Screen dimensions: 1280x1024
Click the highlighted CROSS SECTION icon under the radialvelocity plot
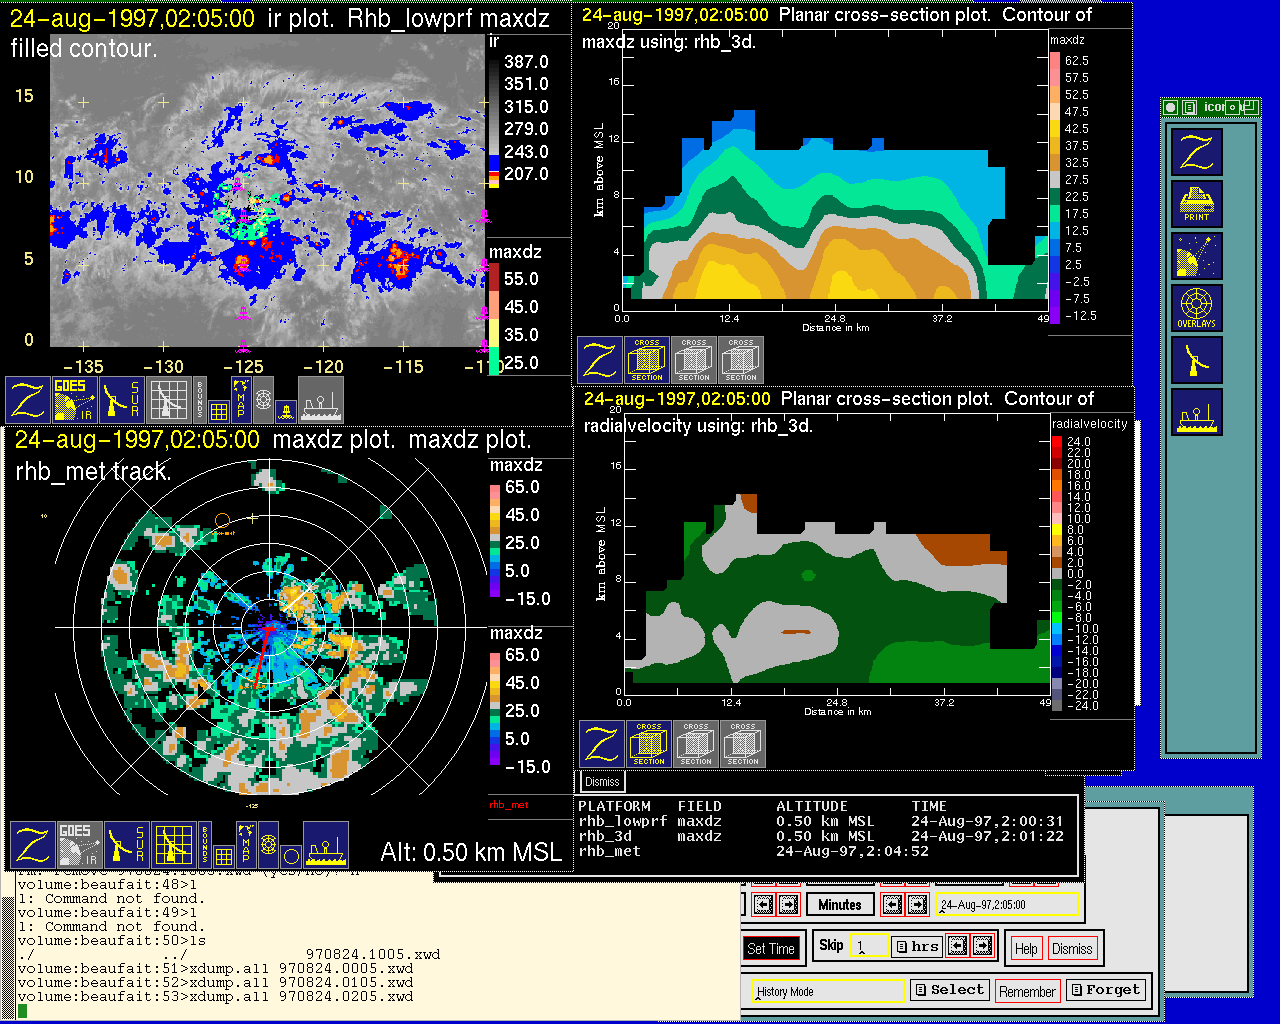coord(649,744)
